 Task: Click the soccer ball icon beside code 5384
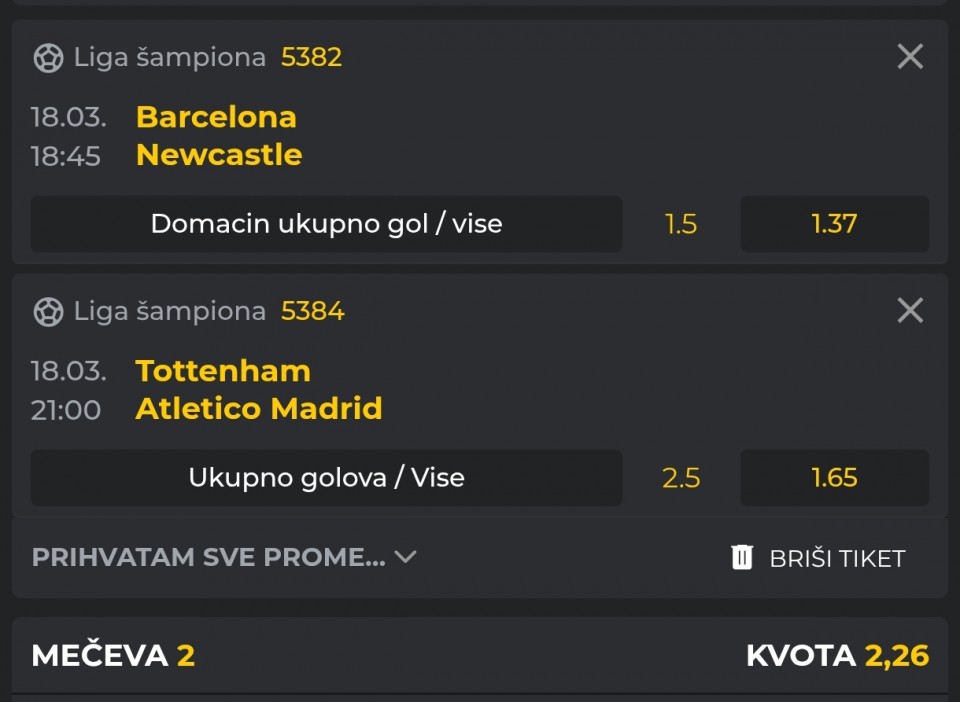(48, 312)
